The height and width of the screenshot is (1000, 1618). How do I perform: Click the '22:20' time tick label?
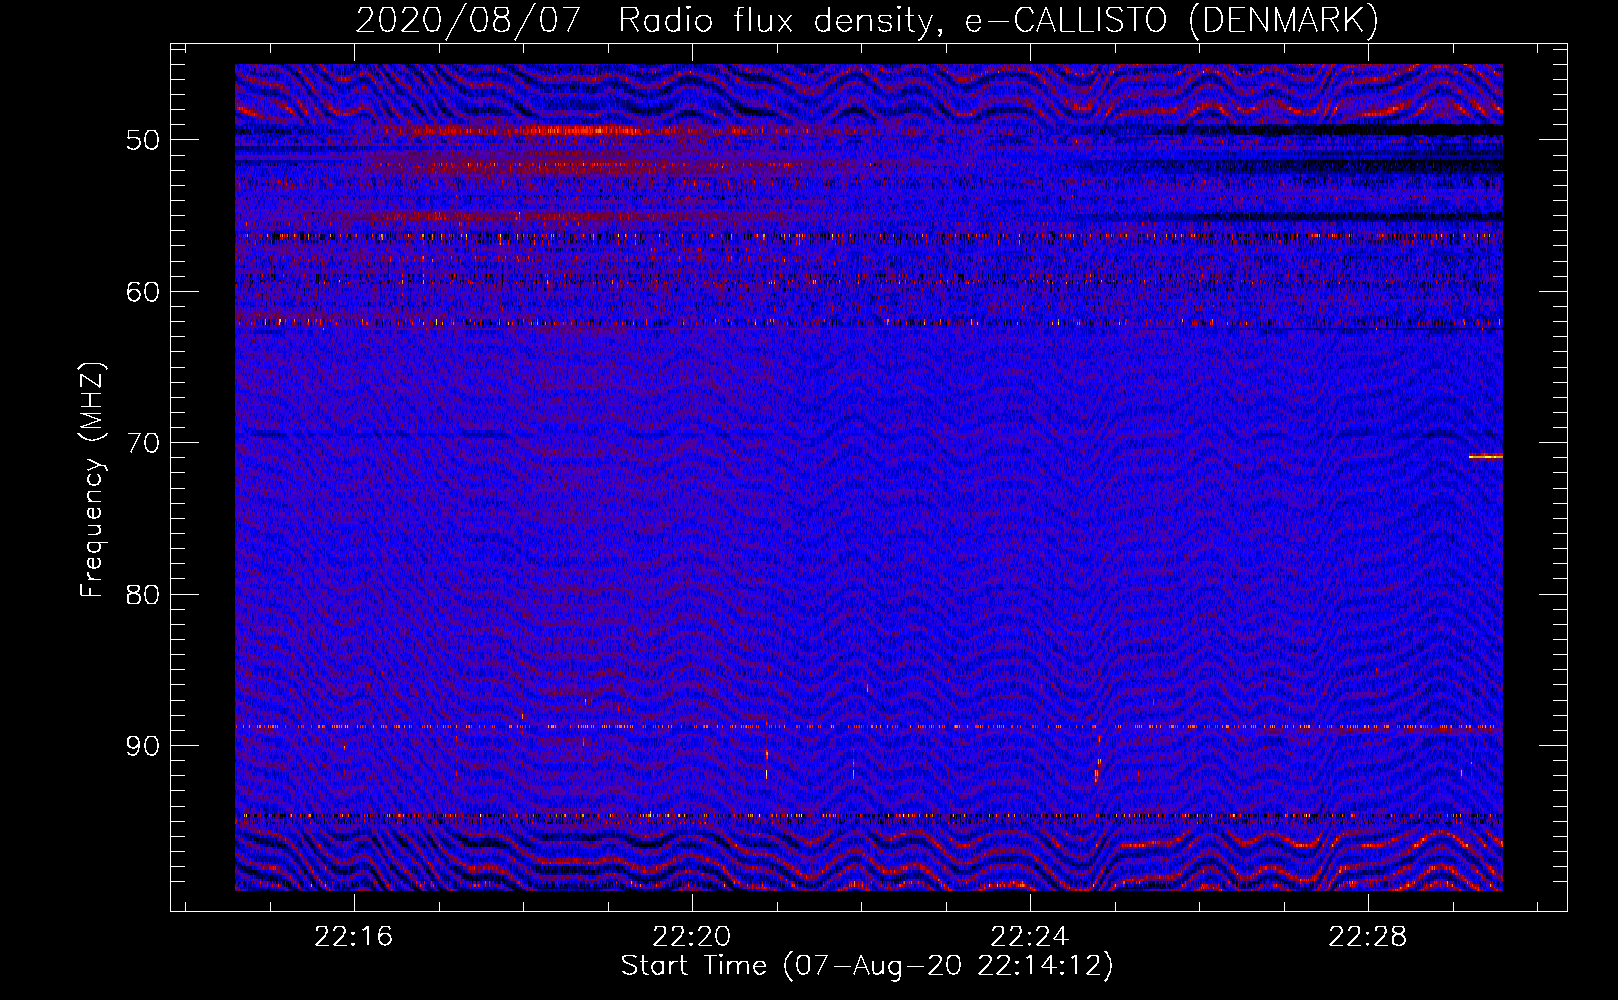tap(692, 937)
